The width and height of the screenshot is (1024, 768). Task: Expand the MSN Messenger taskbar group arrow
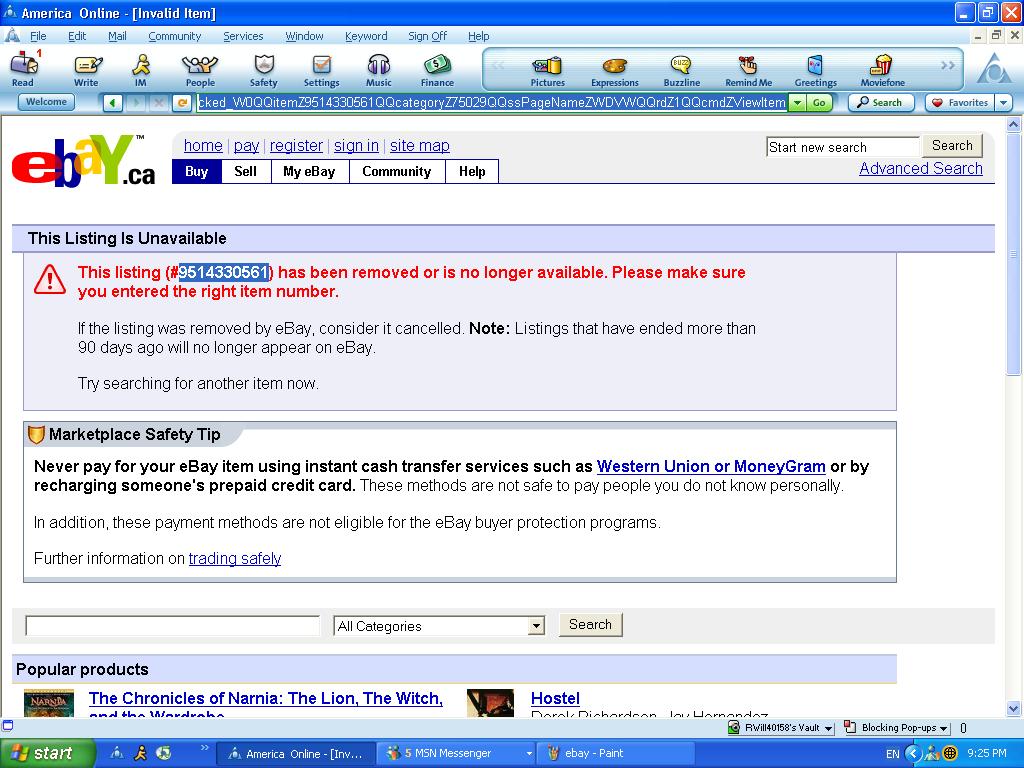tap(529, 754)
